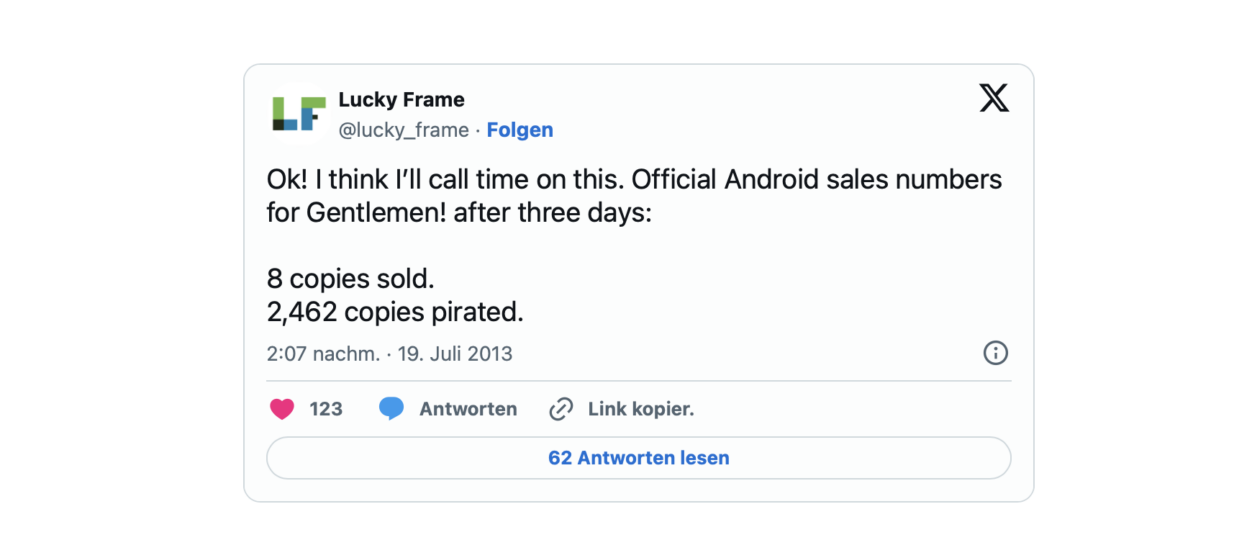Click the '8 copies sold.' line
The image size is (1252, 540).
click(351, 278)
